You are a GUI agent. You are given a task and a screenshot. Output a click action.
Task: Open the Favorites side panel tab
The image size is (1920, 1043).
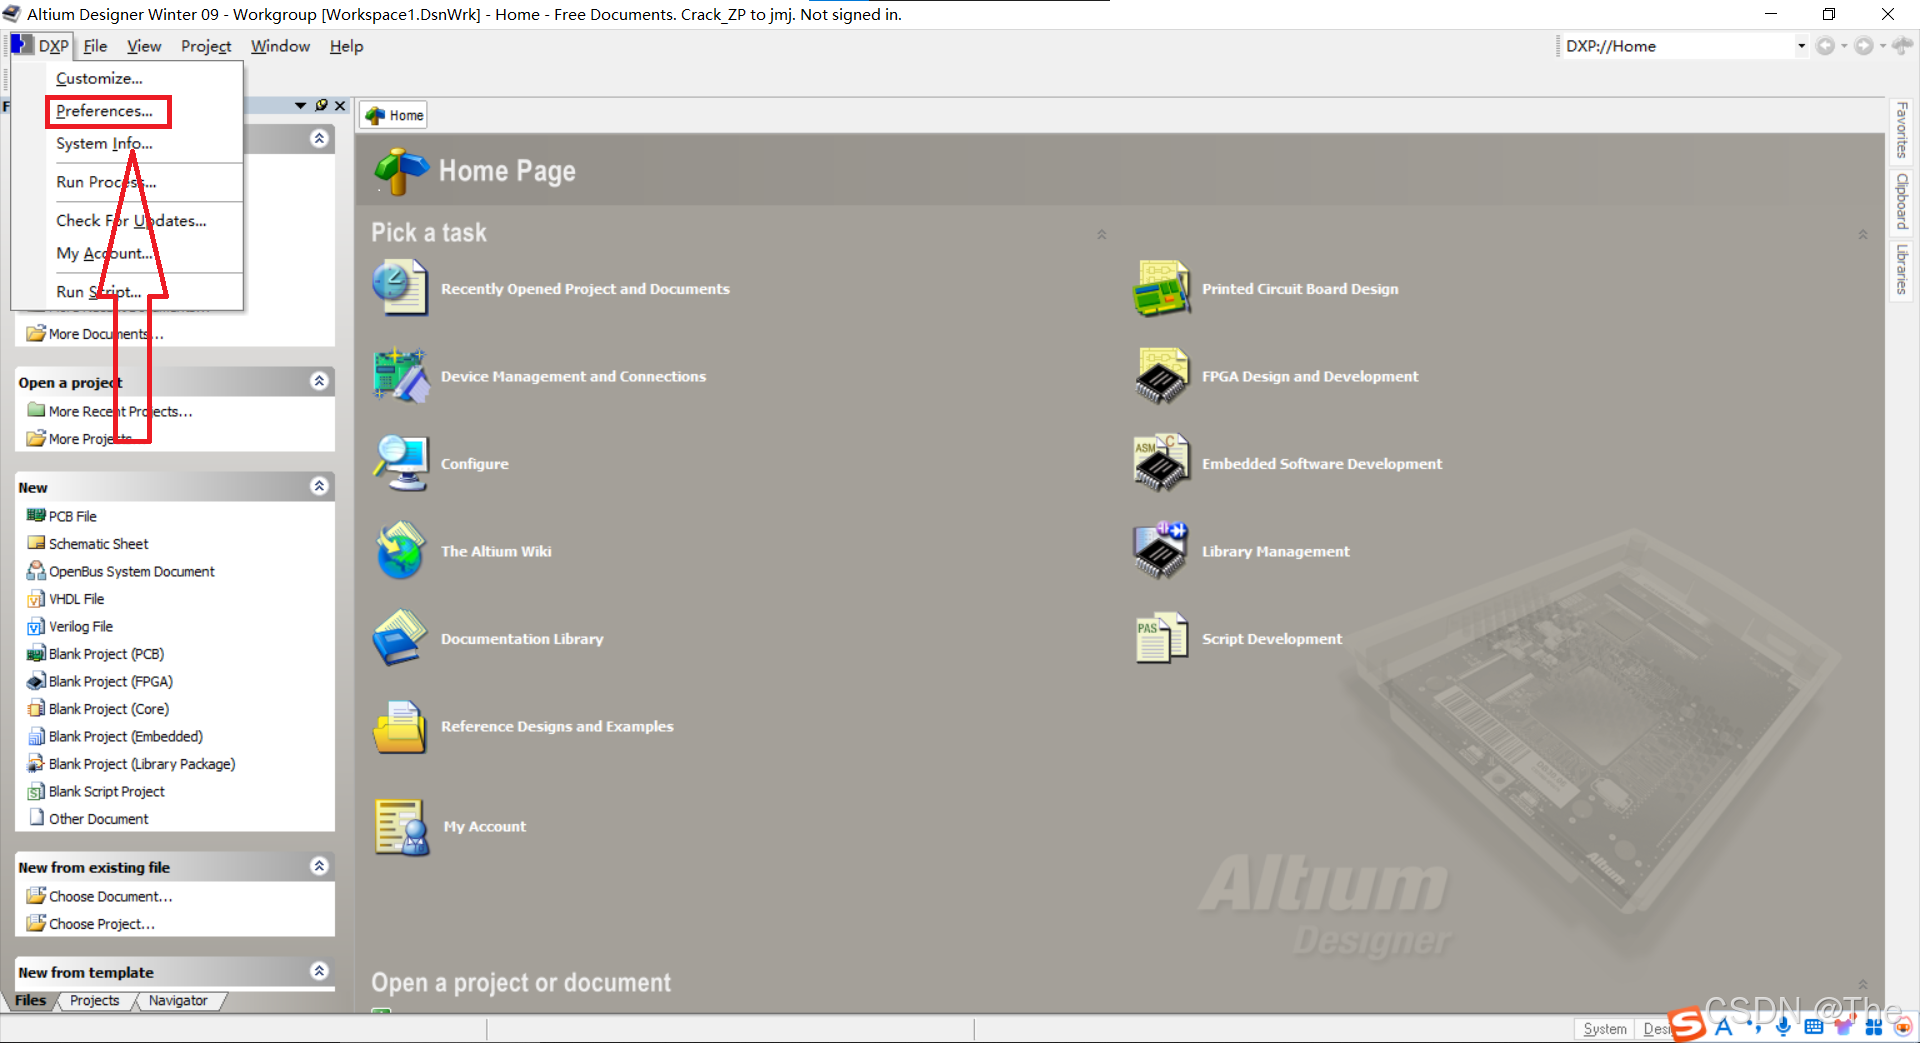[x=1902, y=130]
